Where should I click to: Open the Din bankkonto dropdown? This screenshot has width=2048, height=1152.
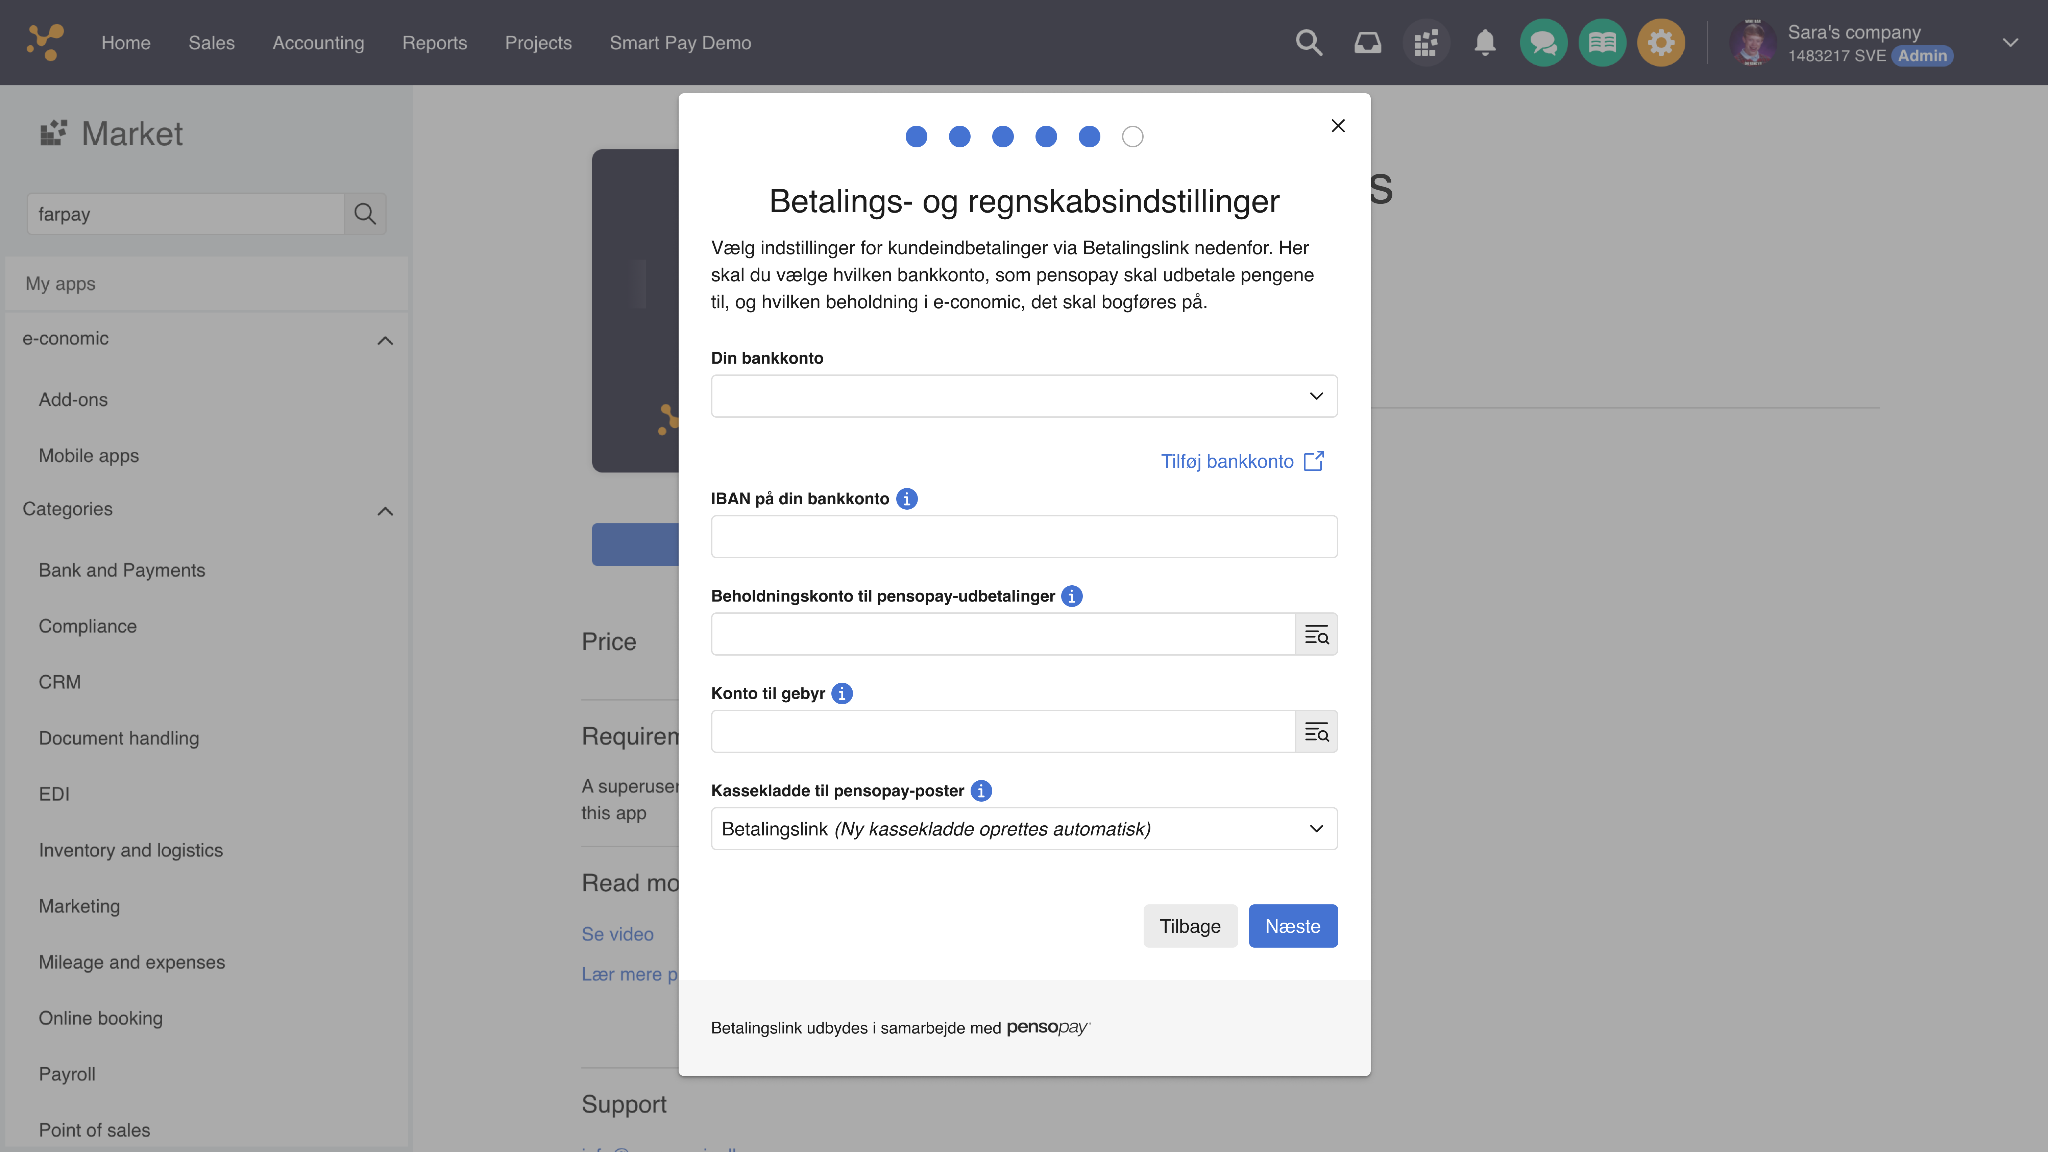point(1023,396)
